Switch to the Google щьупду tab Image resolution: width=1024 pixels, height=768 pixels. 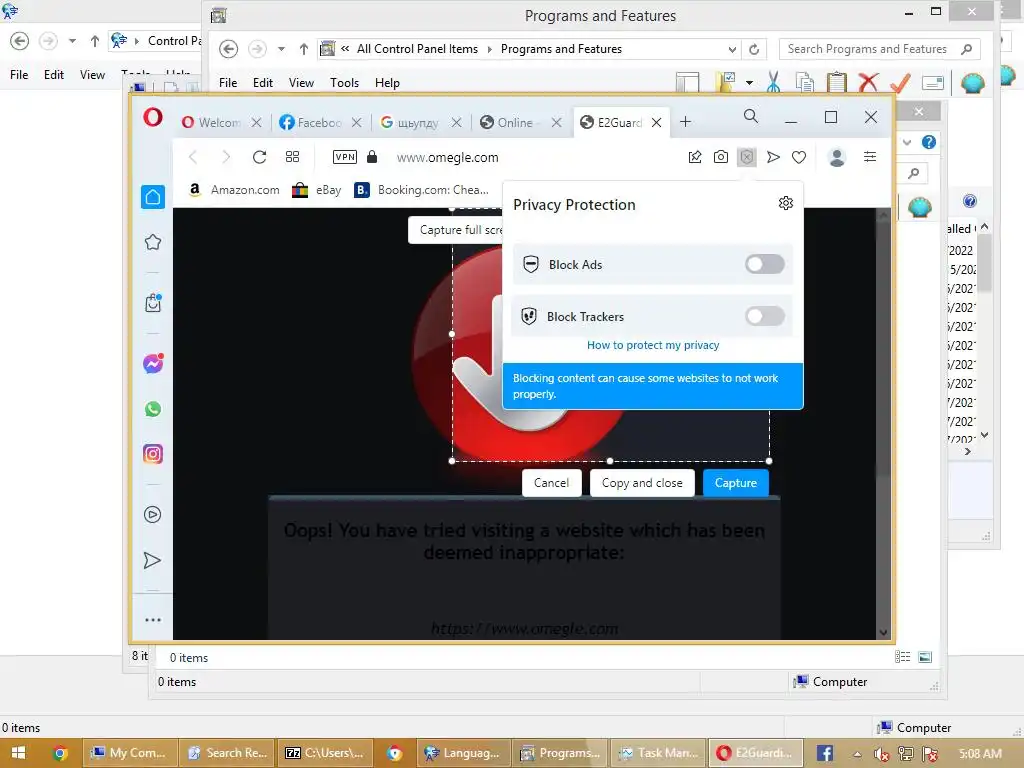coord(409,122)
